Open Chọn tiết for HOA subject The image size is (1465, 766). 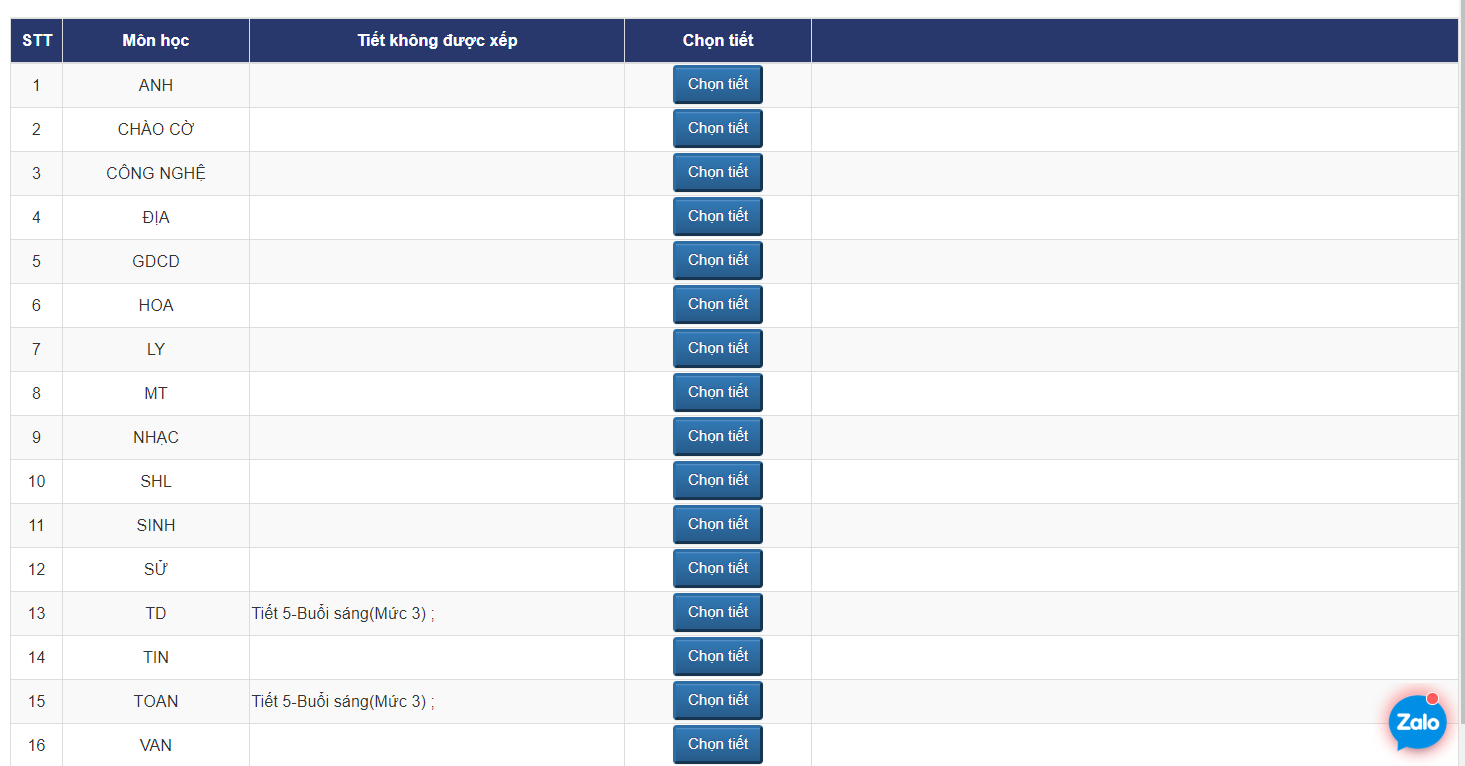point(717,305)
